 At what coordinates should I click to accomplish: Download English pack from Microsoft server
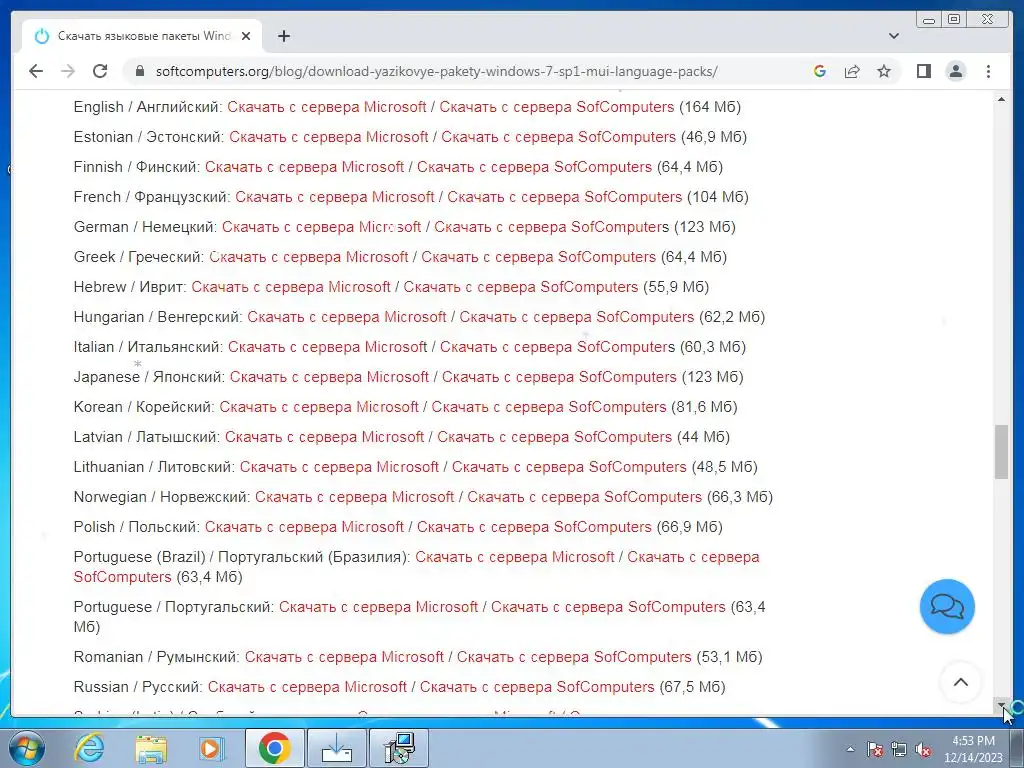[x=327, y=107]
